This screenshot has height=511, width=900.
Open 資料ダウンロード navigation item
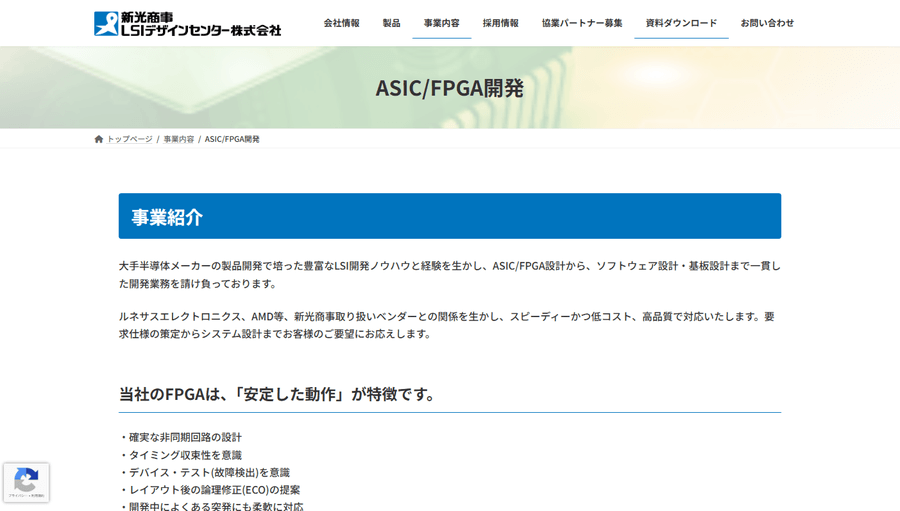click(681, 23)
